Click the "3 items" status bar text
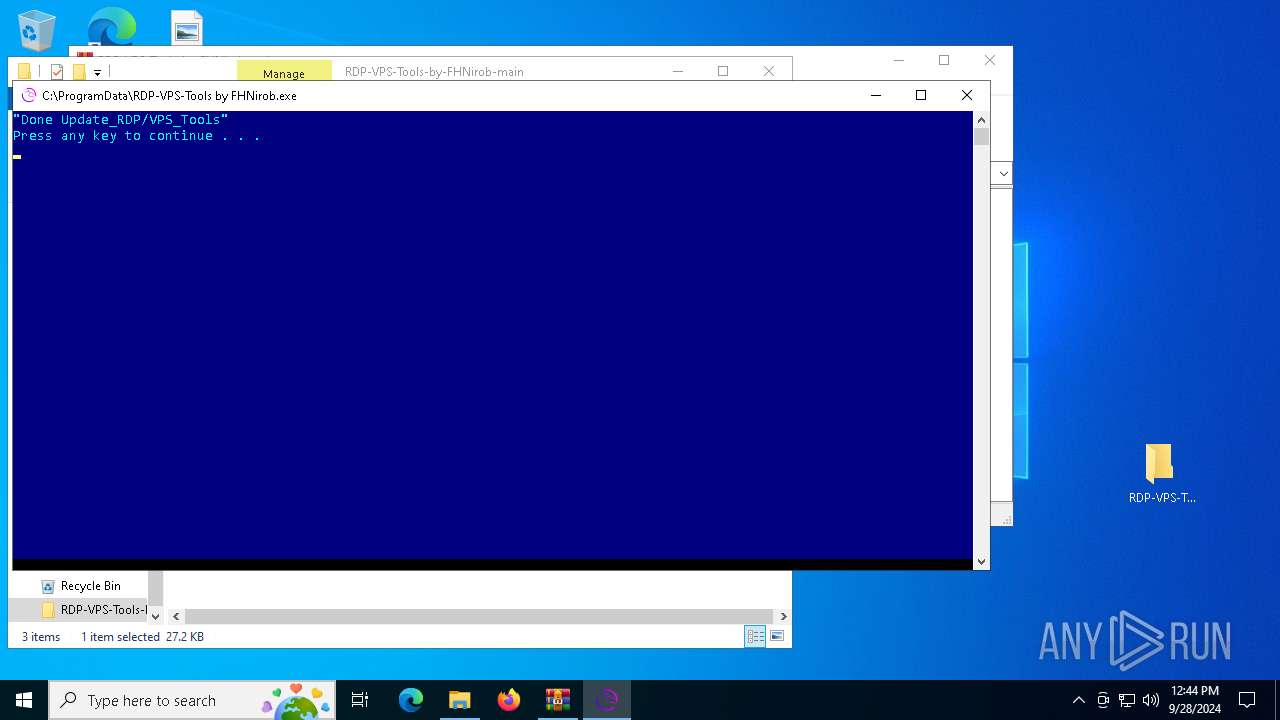Screen dimensions: 1280x720 [41, 637]
